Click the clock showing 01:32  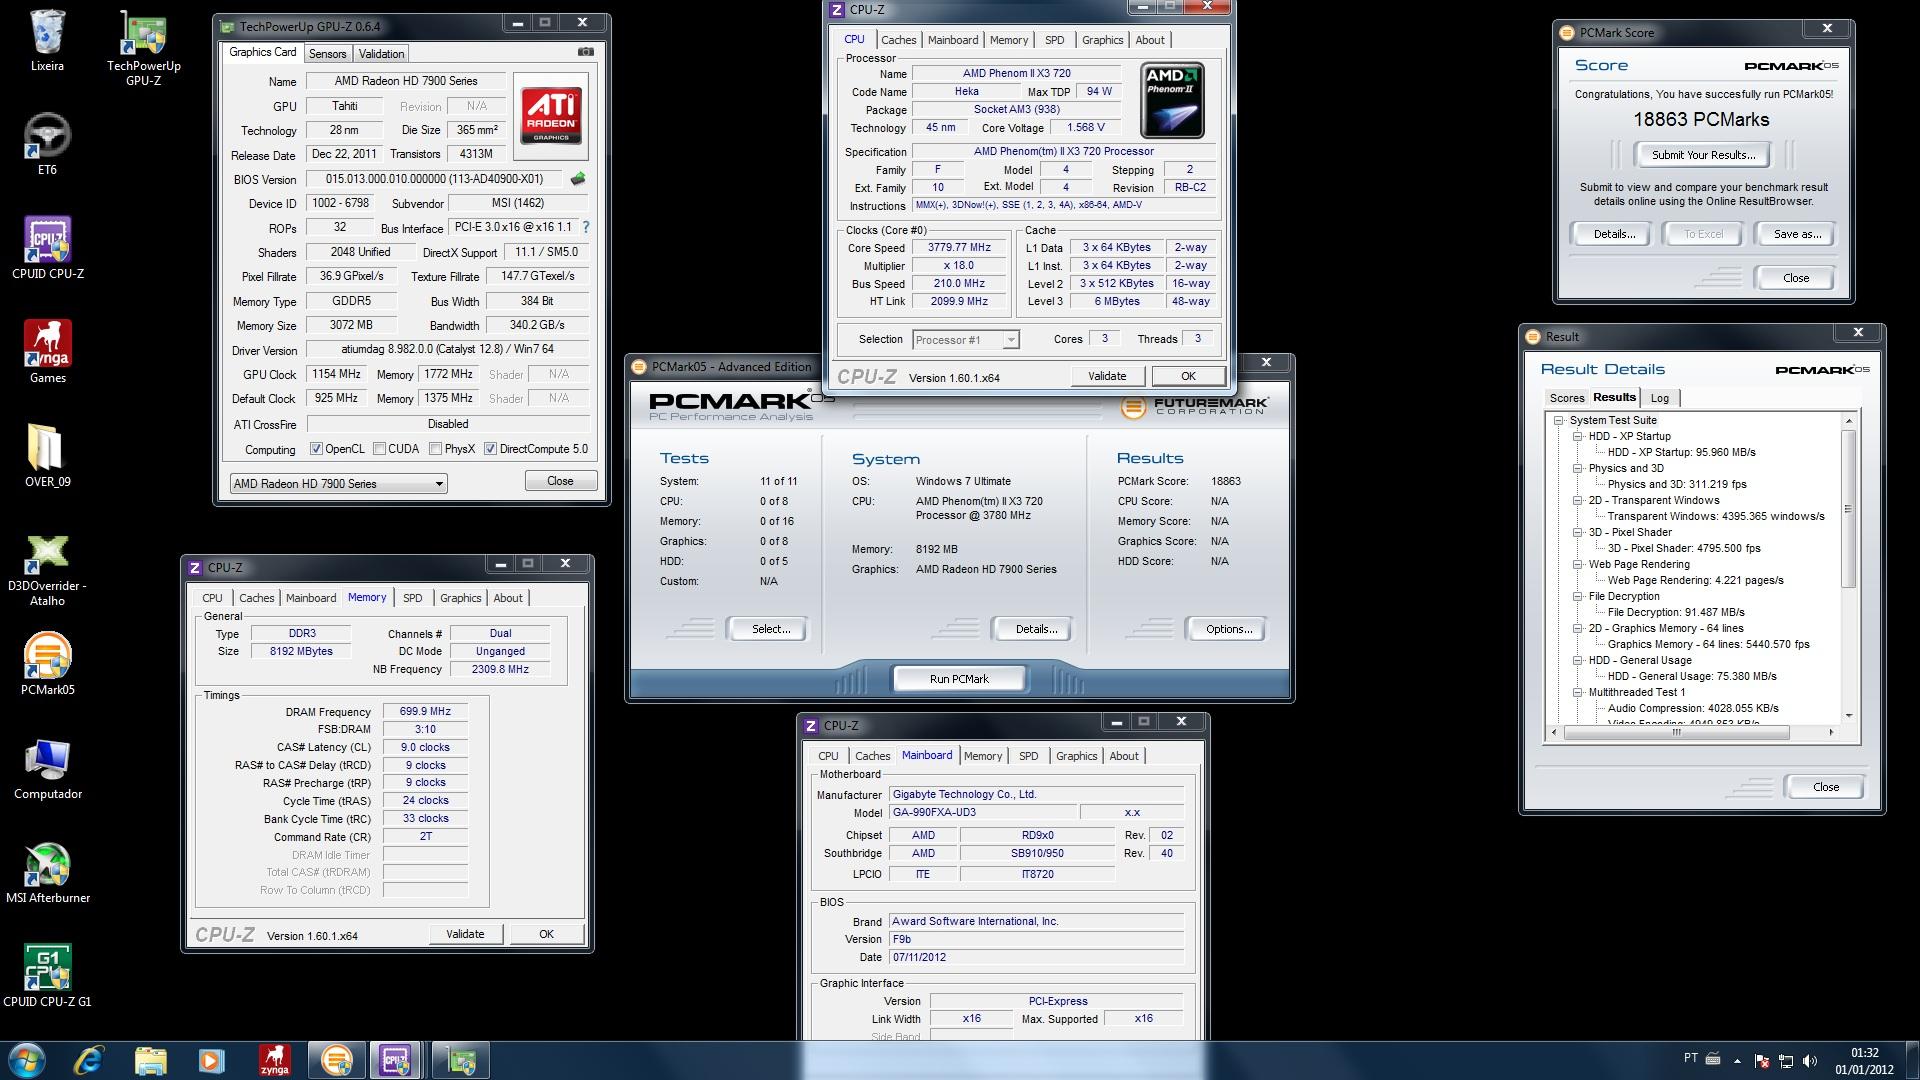1864,1053
